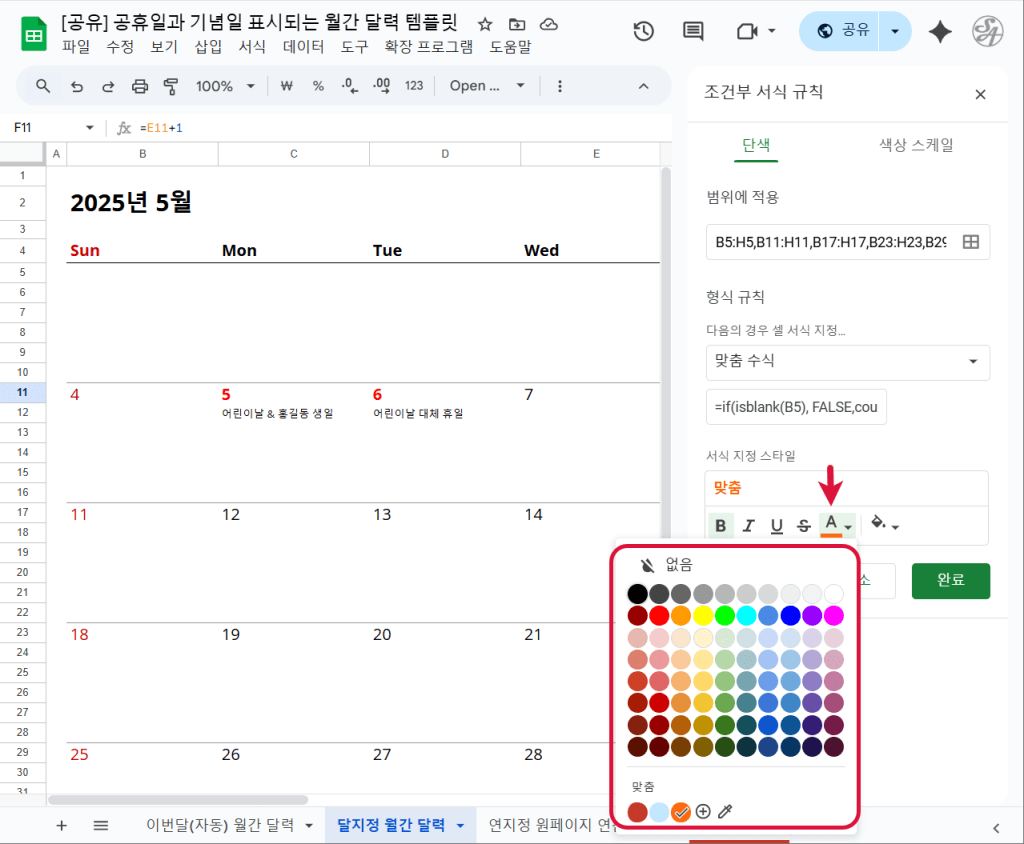Toggle italic in formatting style
Viewport: 1024px width, 844px height.
(748, 525)
